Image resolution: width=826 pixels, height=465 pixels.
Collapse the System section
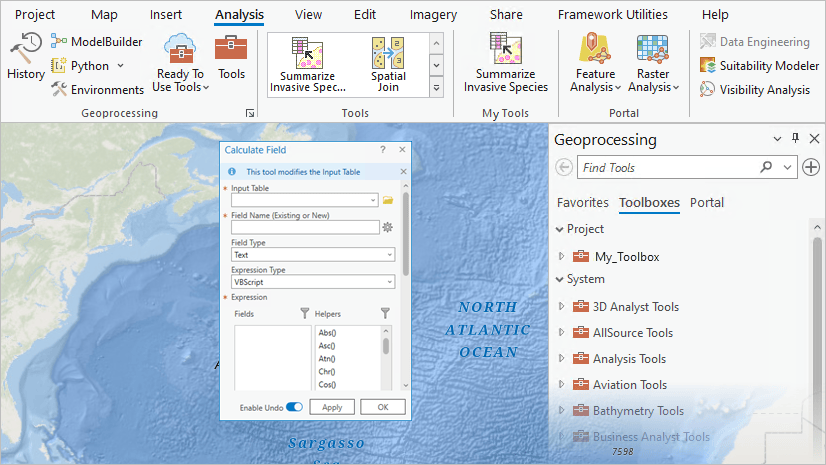(559, 280)
